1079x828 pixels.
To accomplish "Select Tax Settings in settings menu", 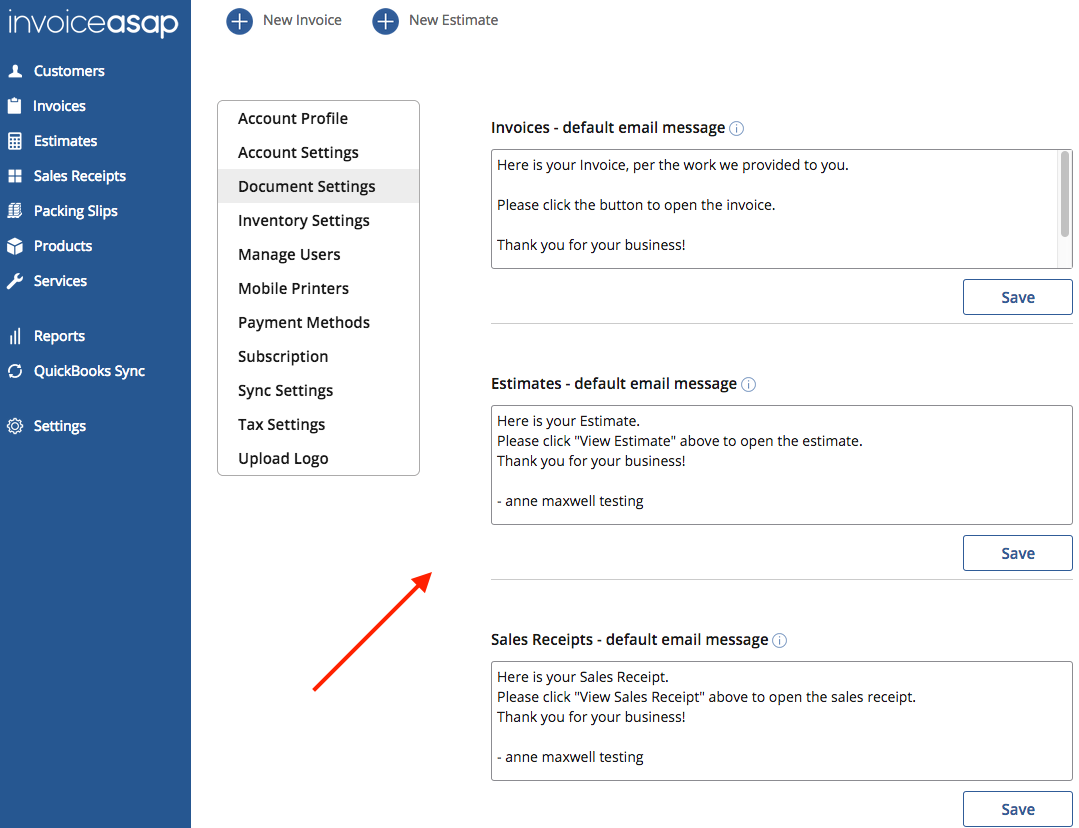I will [x=281, y=424].
